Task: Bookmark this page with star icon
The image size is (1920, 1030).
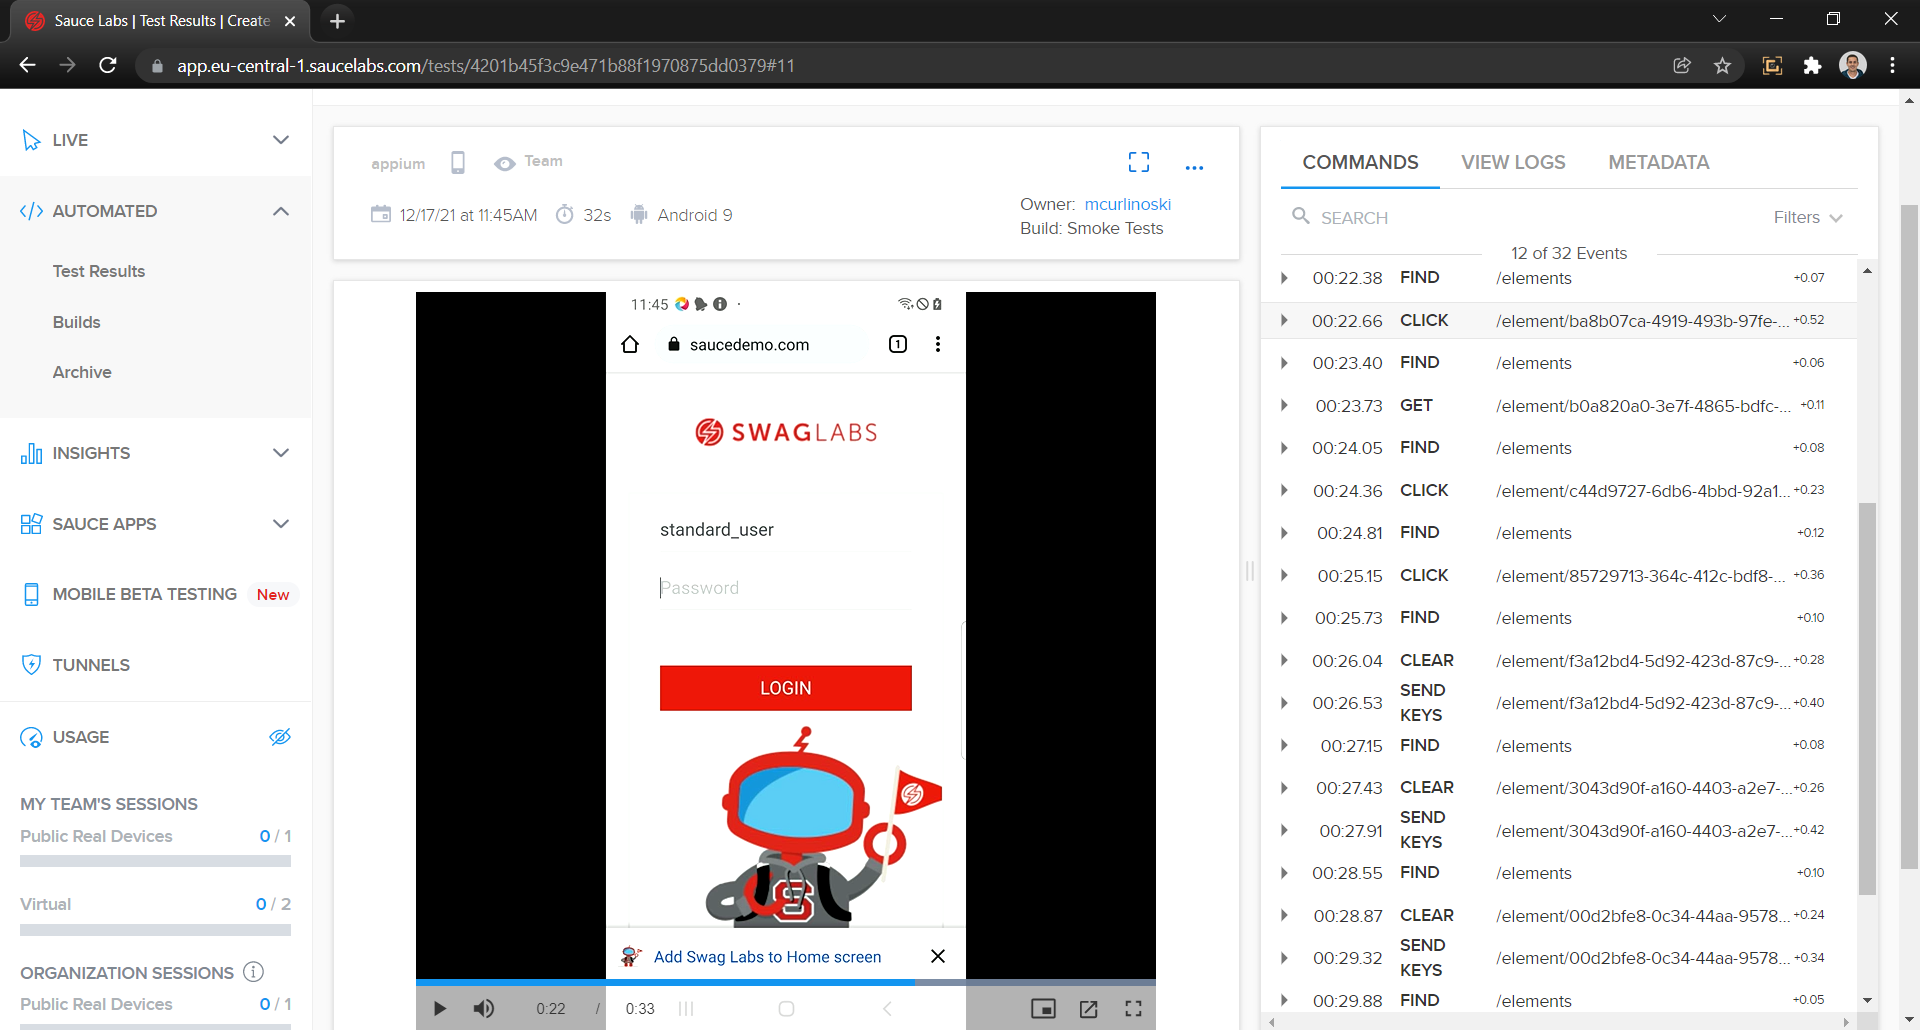Action: click(x=1722, y=65)
